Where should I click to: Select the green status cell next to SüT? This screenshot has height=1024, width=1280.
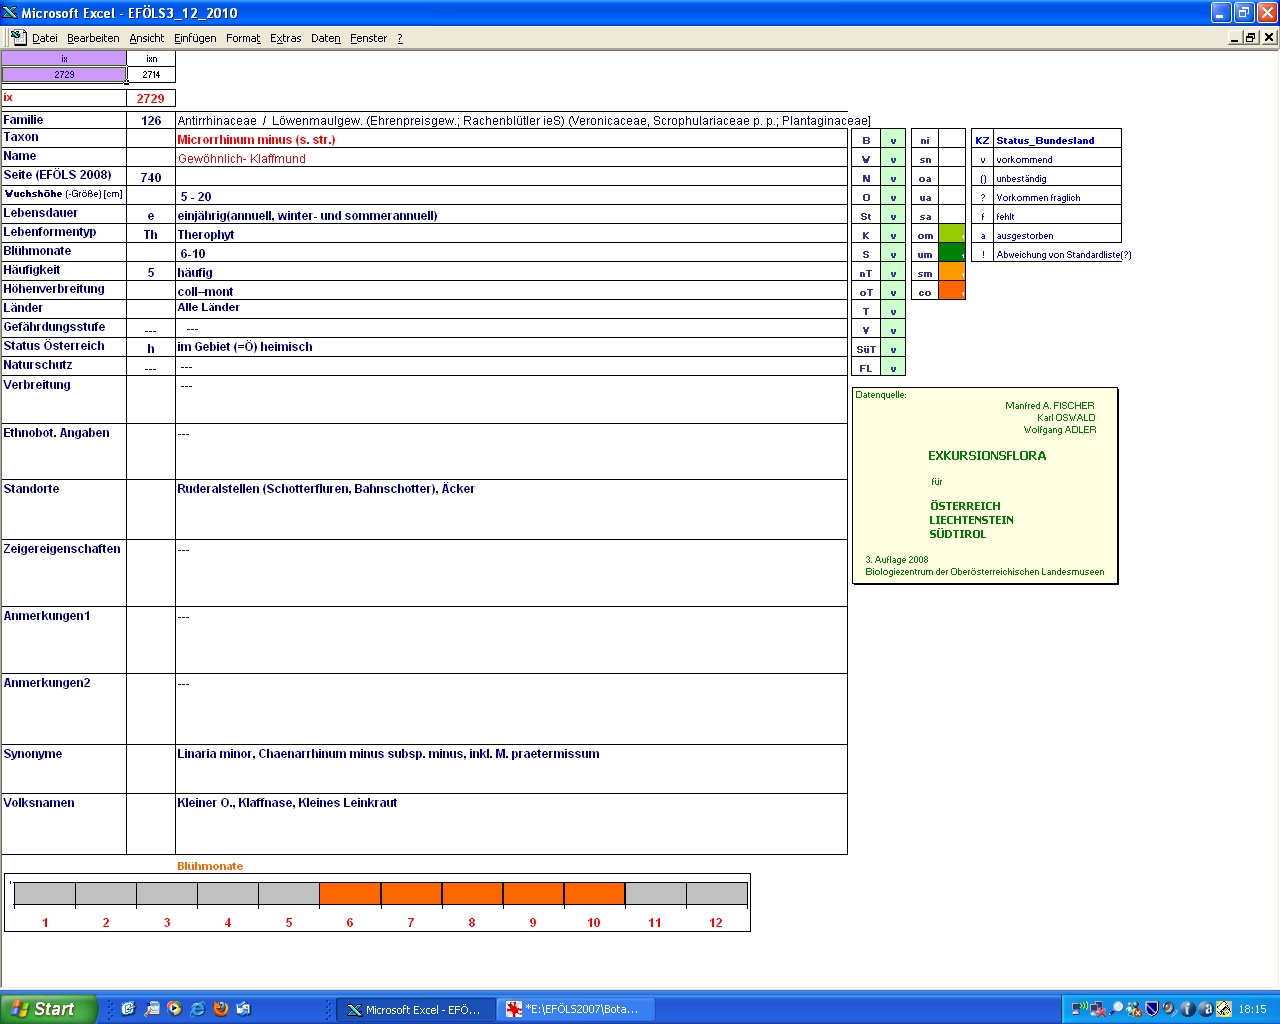893,349
